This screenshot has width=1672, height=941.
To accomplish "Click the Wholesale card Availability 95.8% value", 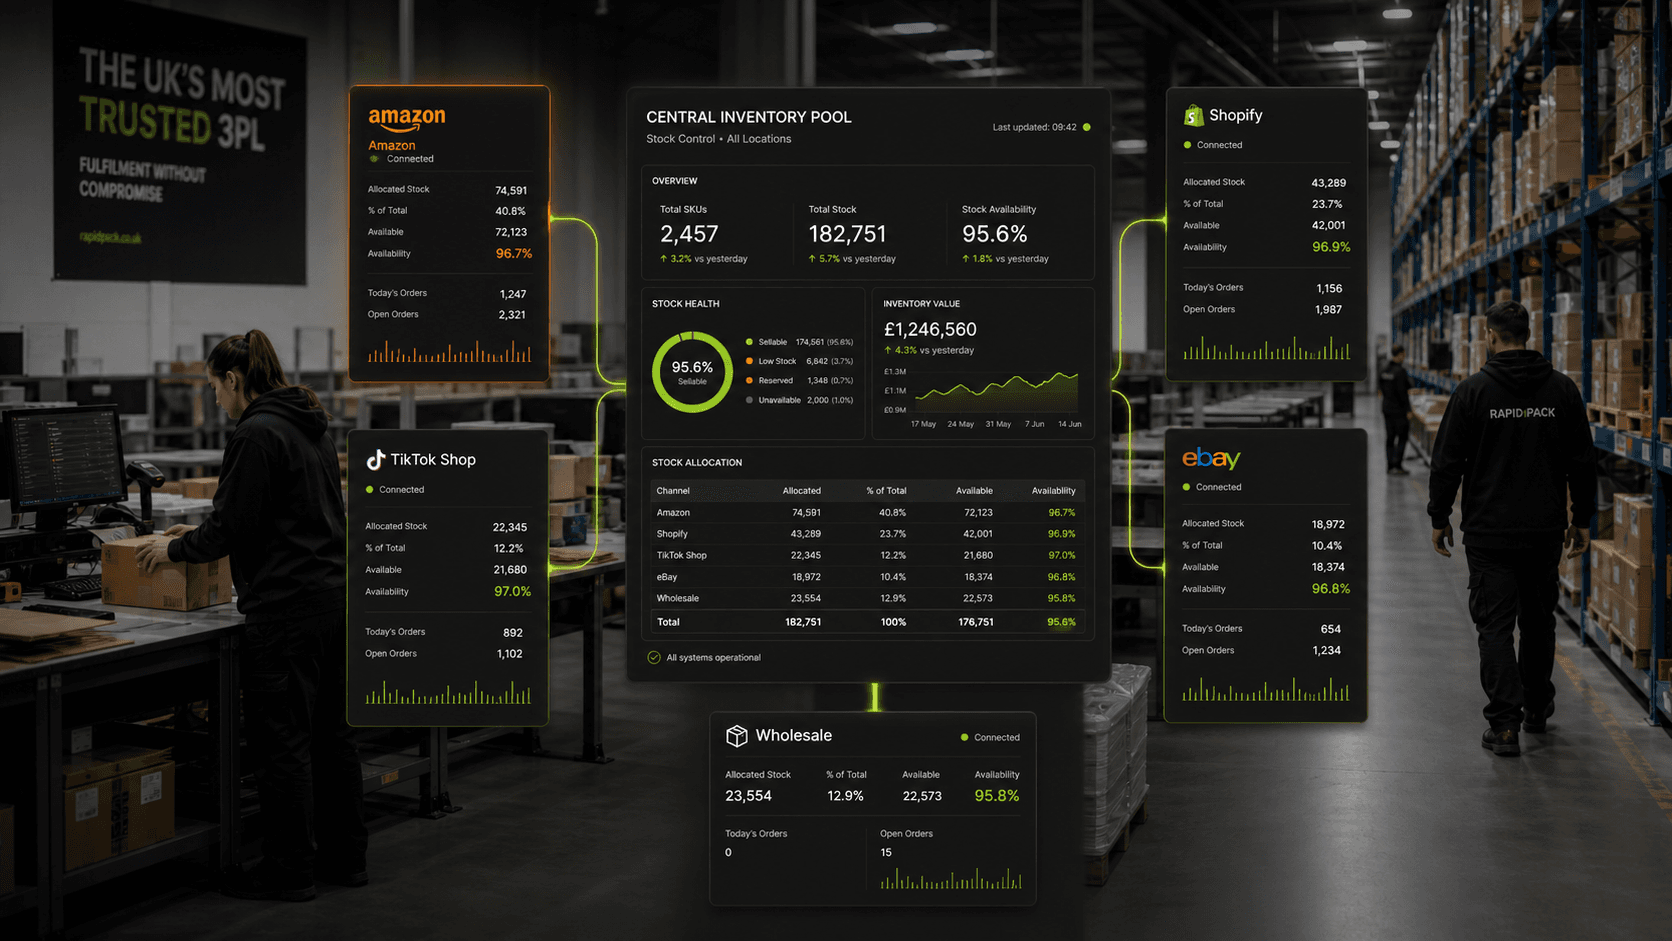I will (997, 796).
